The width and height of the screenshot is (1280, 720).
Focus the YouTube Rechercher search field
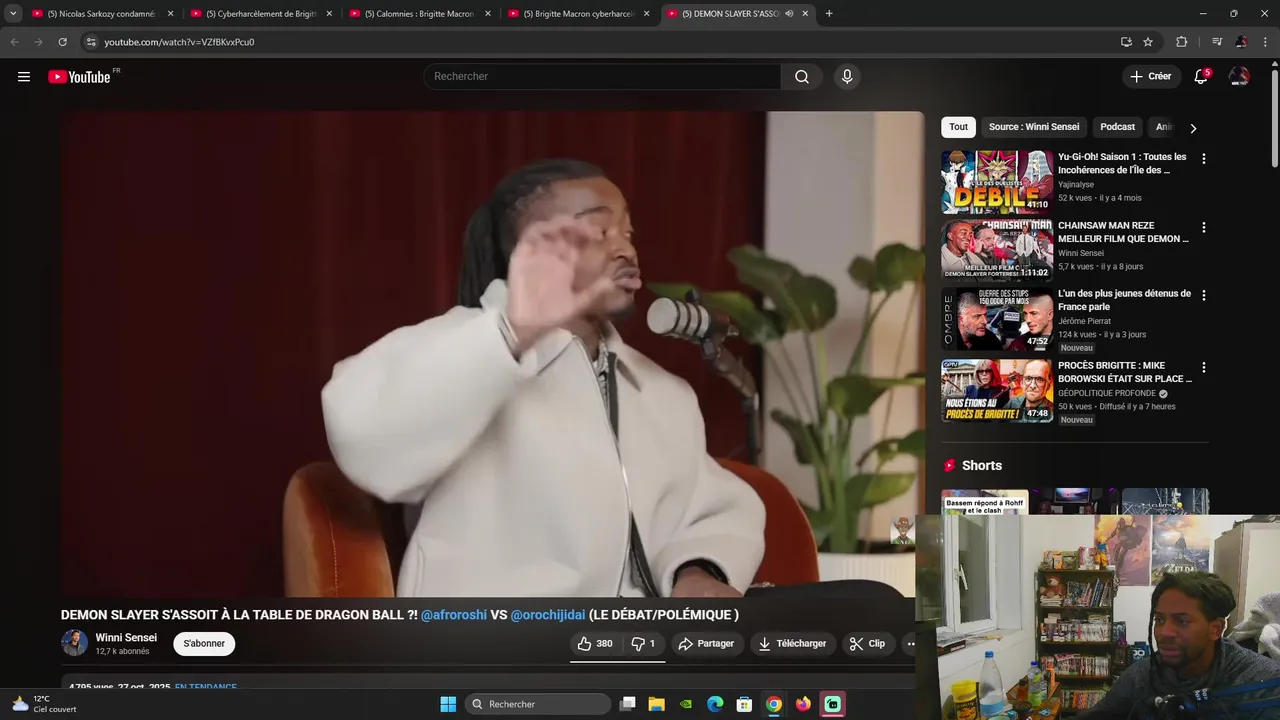(602, 77)
